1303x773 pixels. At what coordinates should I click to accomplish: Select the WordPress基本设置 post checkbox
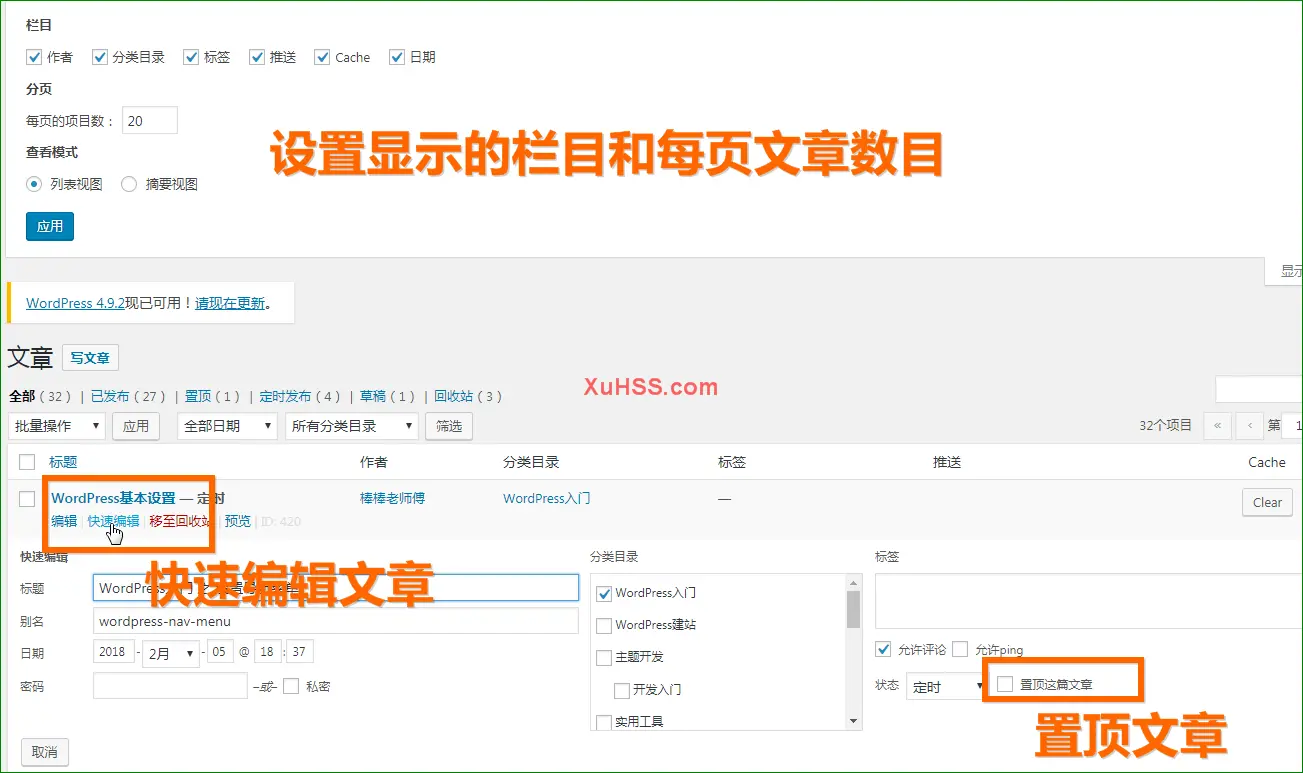(x=27, y=498)
